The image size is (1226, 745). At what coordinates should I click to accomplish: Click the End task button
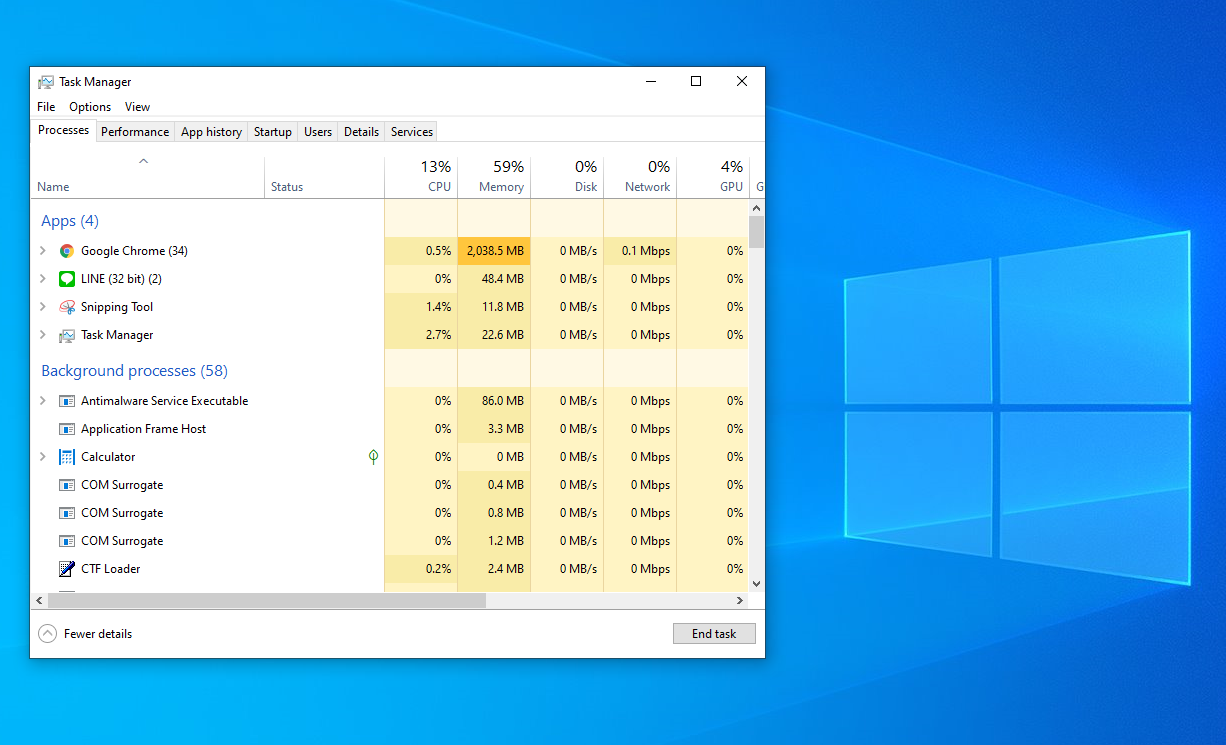(x=714, y=633)
